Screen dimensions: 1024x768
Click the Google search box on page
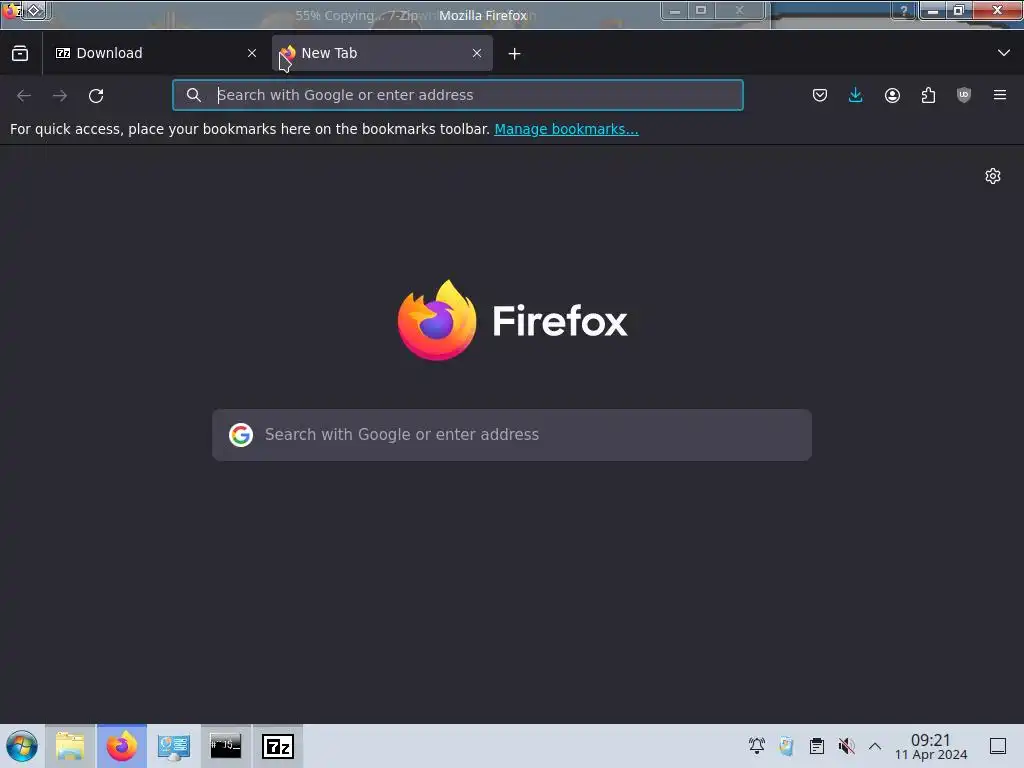[512, 435]
